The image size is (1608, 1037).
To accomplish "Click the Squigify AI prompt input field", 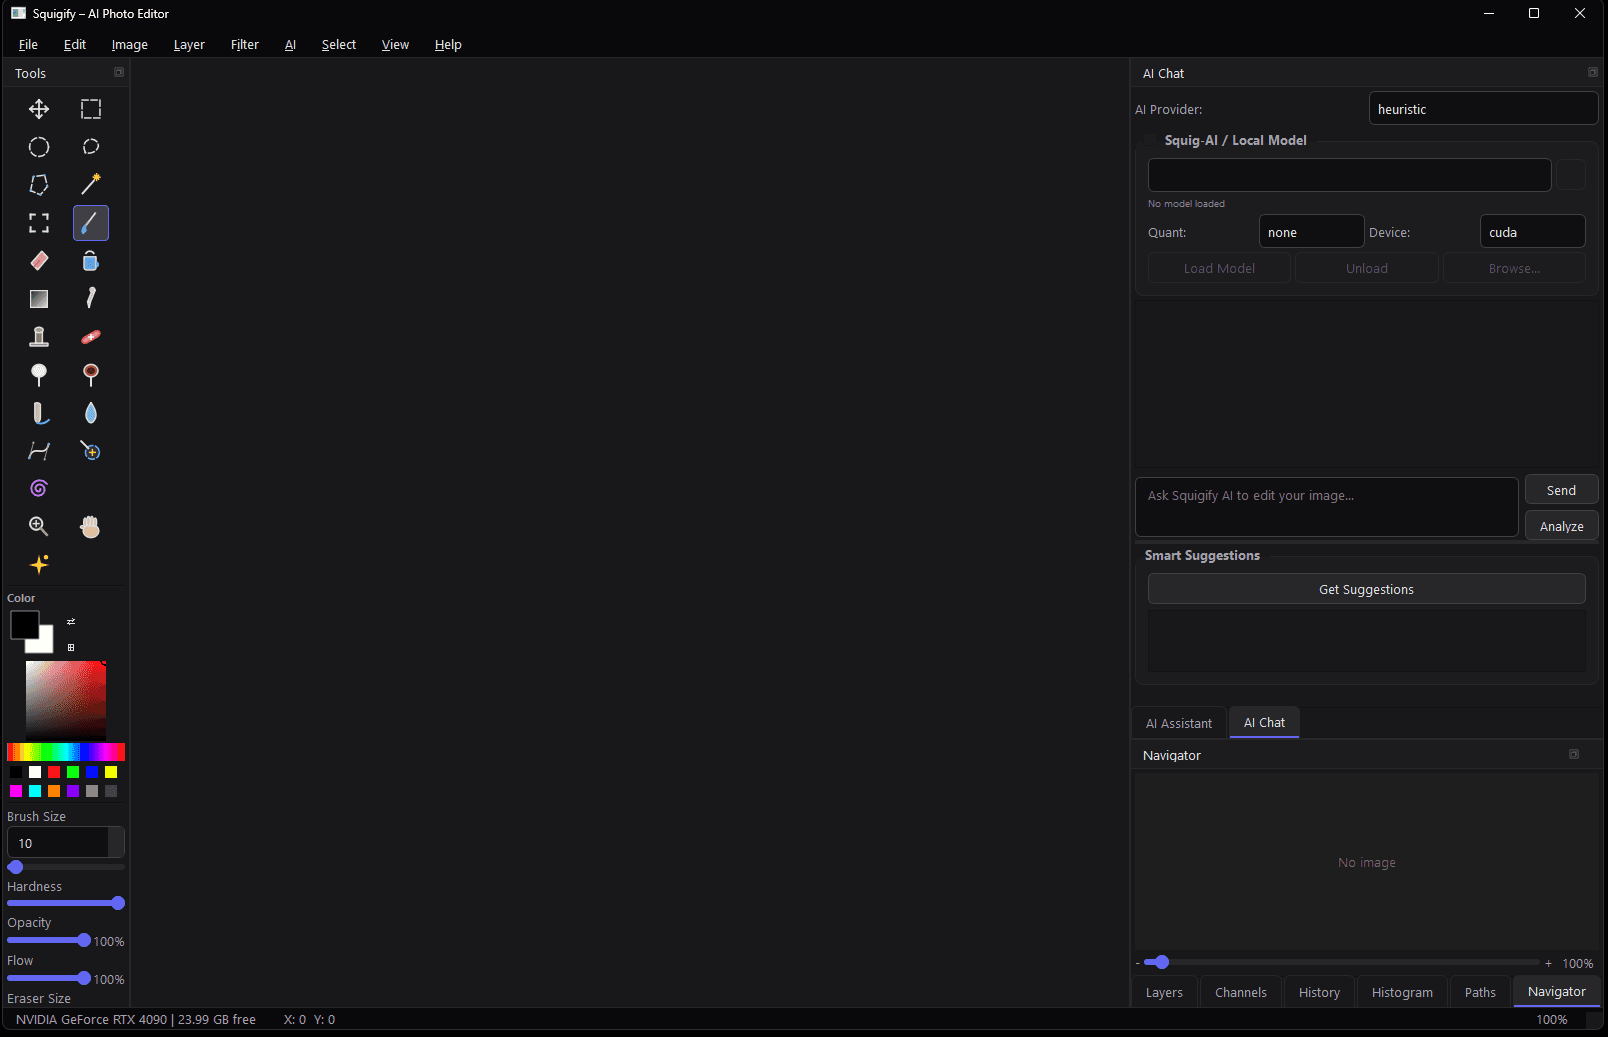I will (1327, 507).
